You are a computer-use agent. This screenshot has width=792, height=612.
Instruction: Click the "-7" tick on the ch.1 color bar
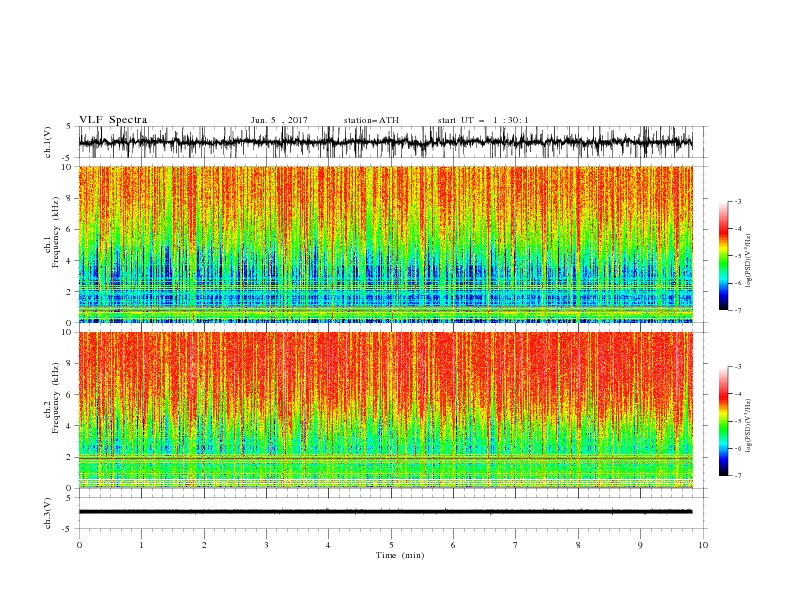click(737, 310)
